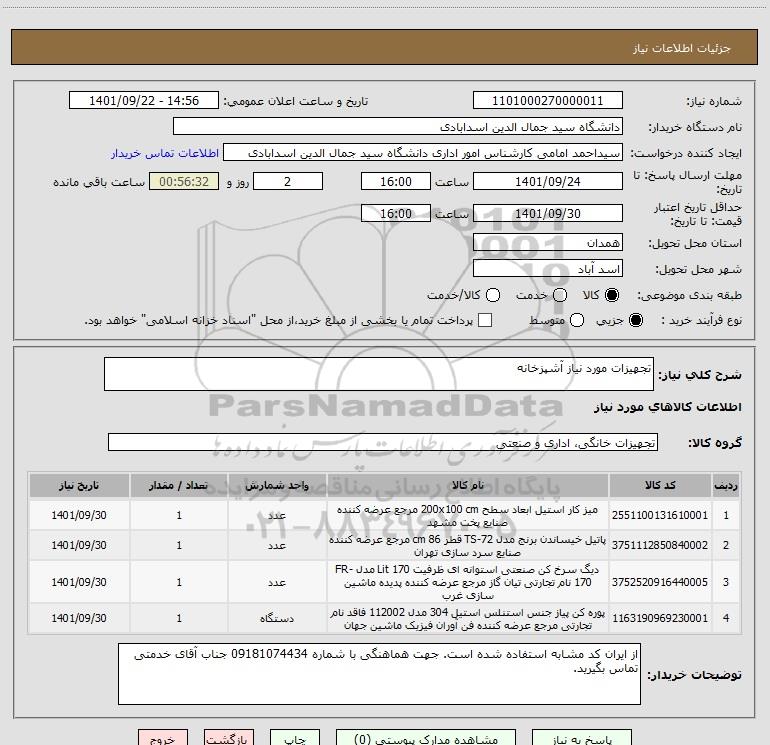Click price validity date 1401/09/30 field
The height and width of the screenshot is (745, 770).
click(548, 213)
